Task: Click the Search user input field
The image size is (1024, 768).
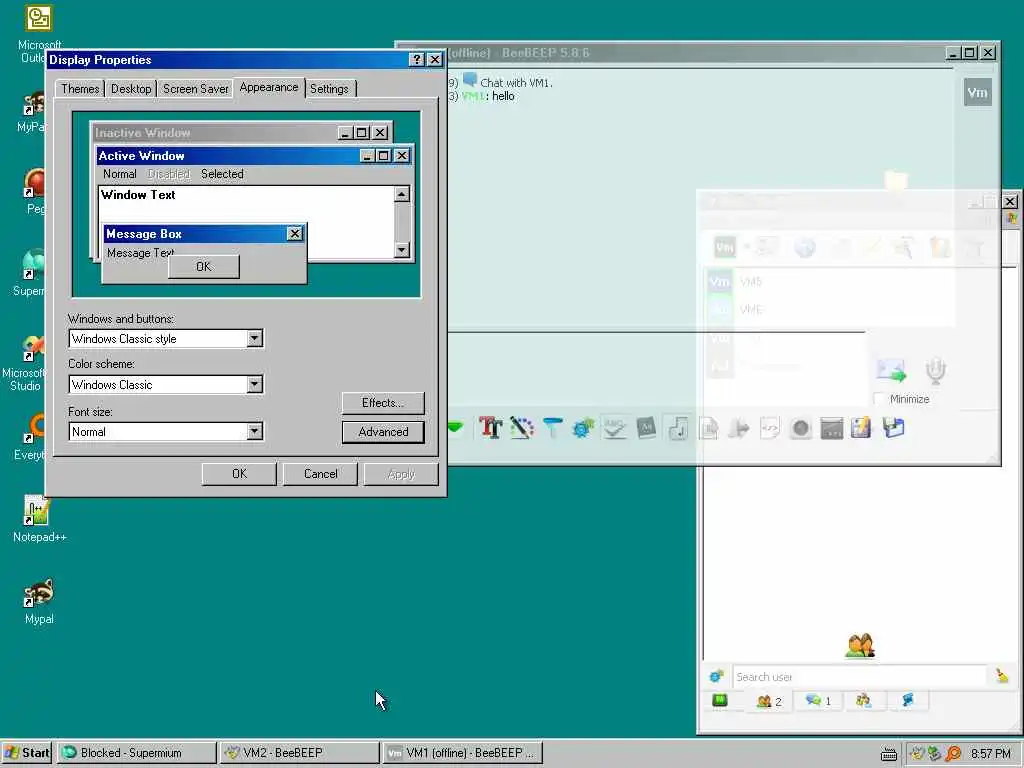Action: click(859, 677)
